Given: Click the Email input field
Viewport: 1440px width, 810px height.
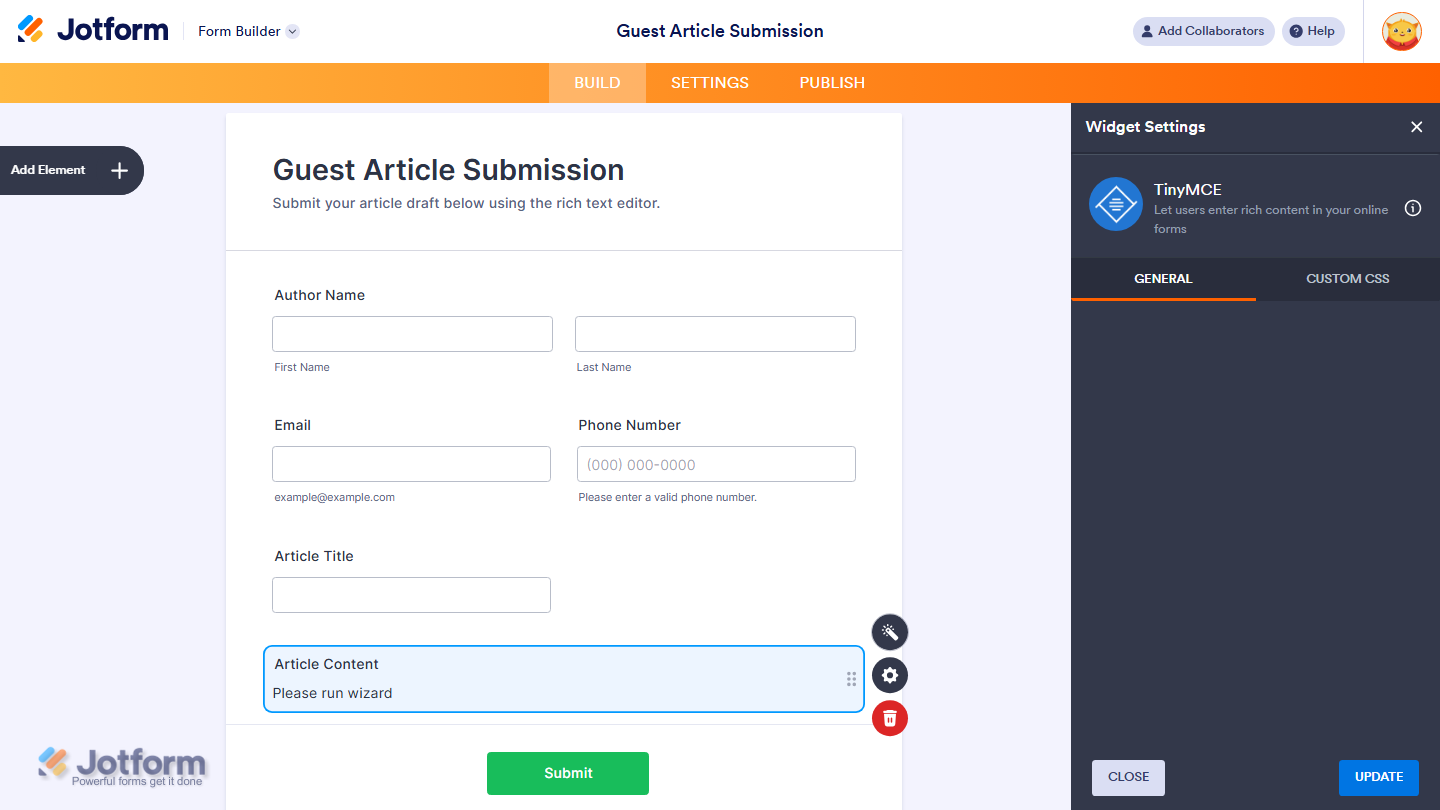Looking at the screenshot, I should tap(411, 463).
